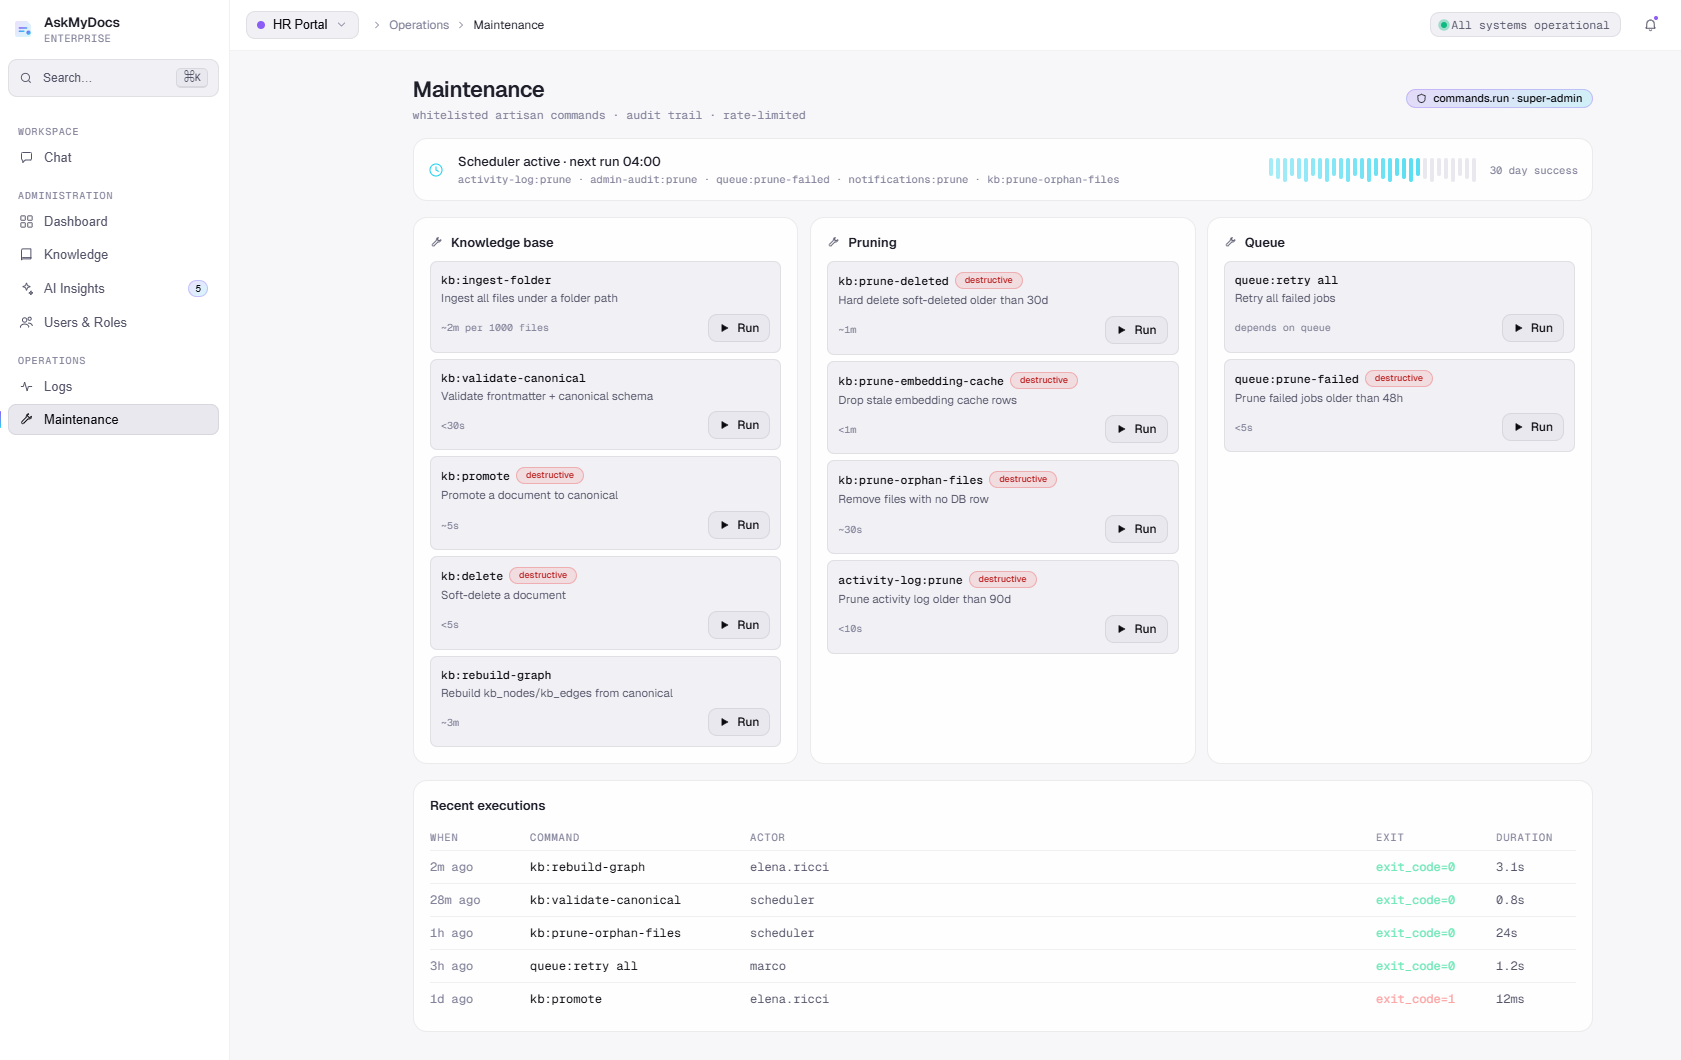Select Maintenance in the sidebar
The image size is (1681, 1060).
tap(113, 419)
